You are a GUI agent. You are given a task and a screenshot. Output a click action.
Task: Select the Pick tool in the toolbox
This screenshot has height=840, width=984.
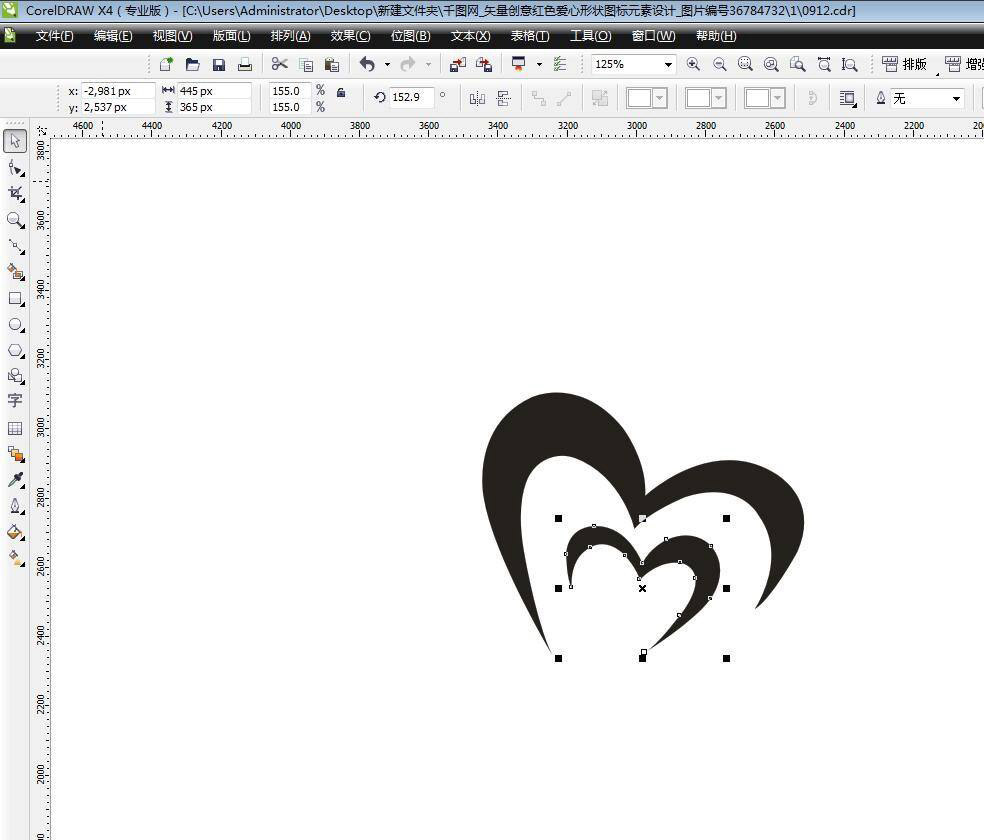point(15,141)
